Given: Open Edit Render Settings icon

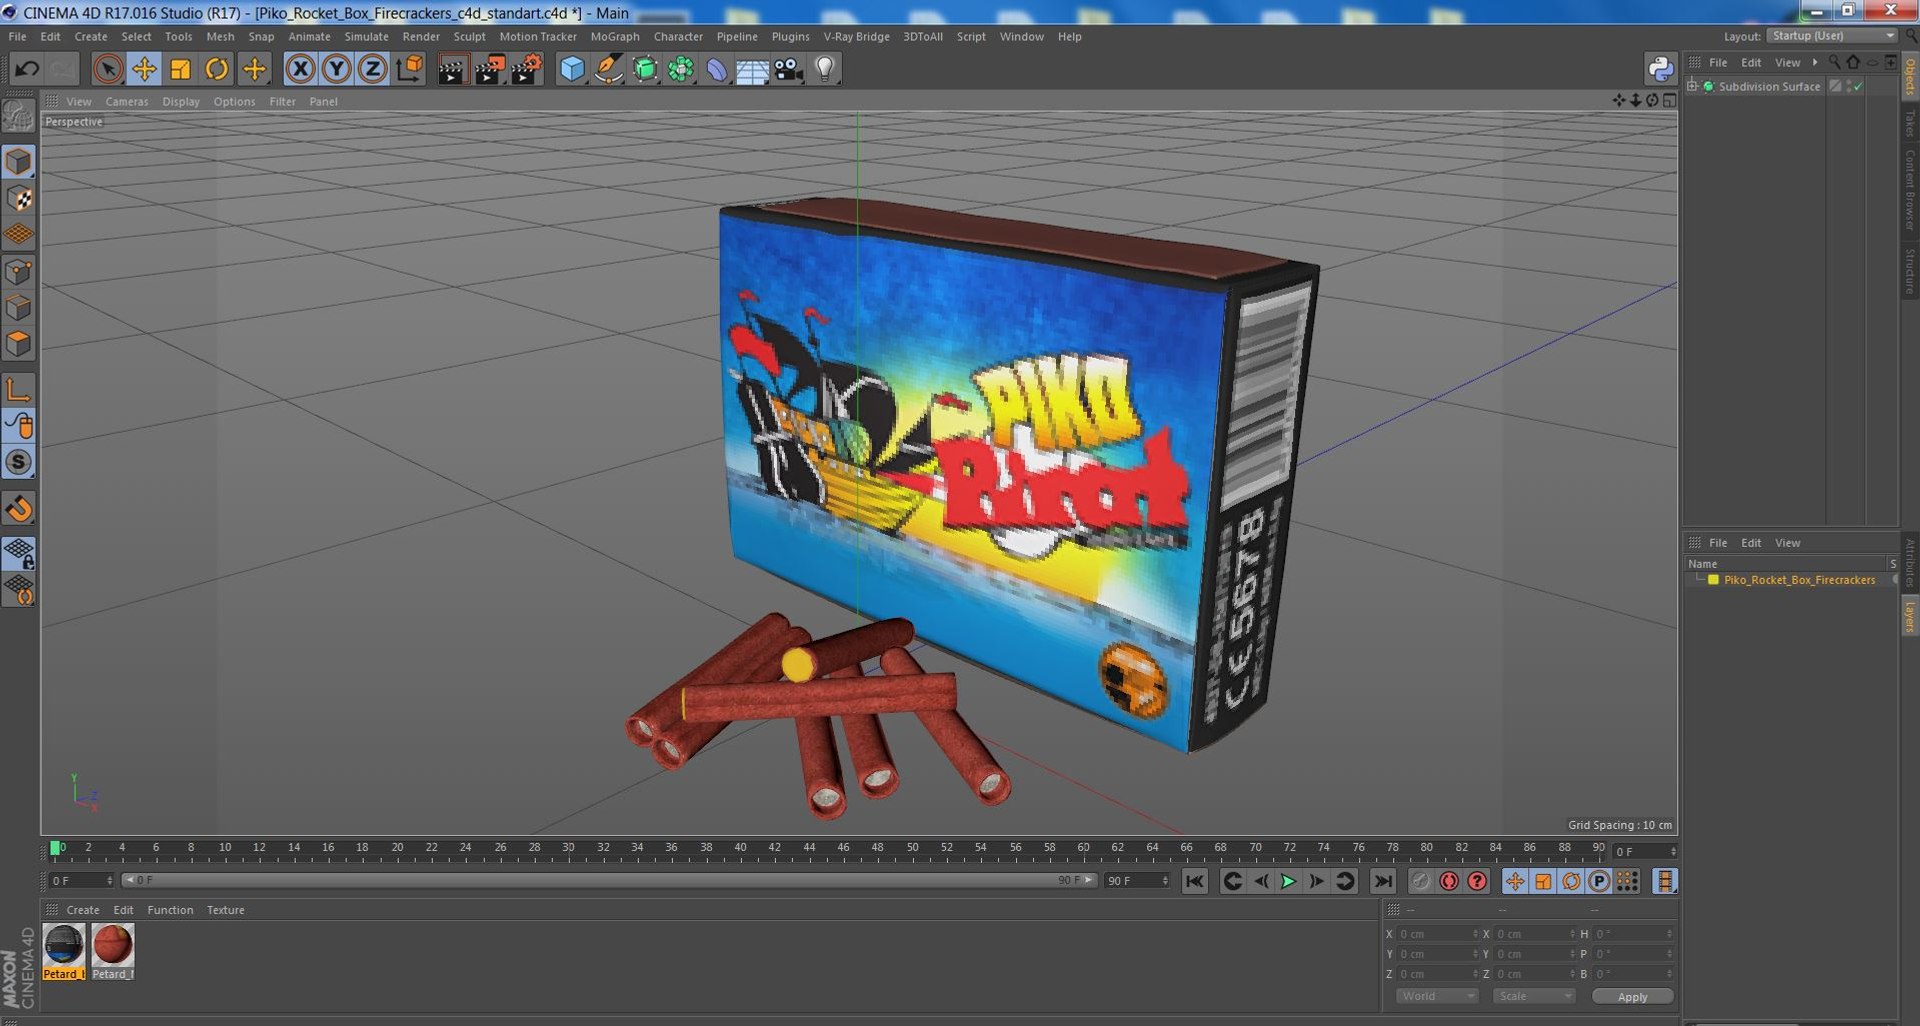Looking at the screenshot, I should (x=526, y=69).
